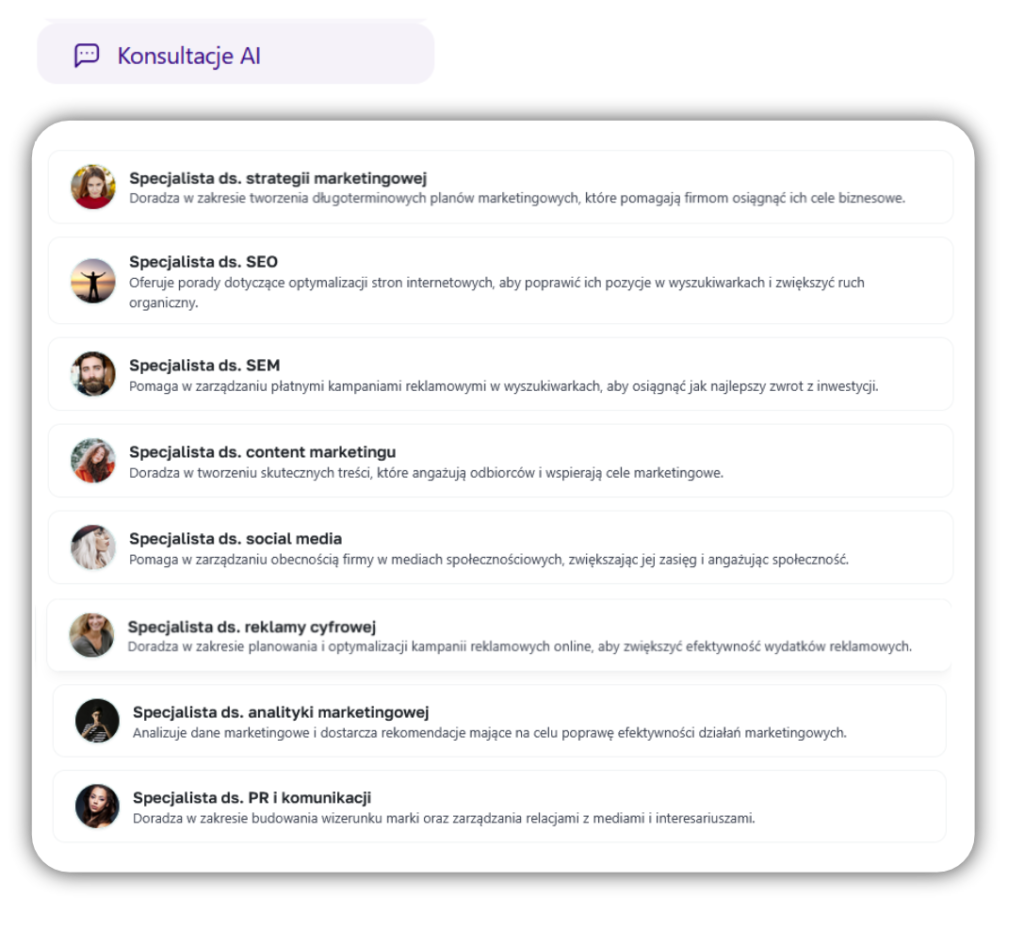Click the PR description about budowania wizerunku marki
Image resolution: width=1024 pixels, height=930 pixels.
coord(444,818)
